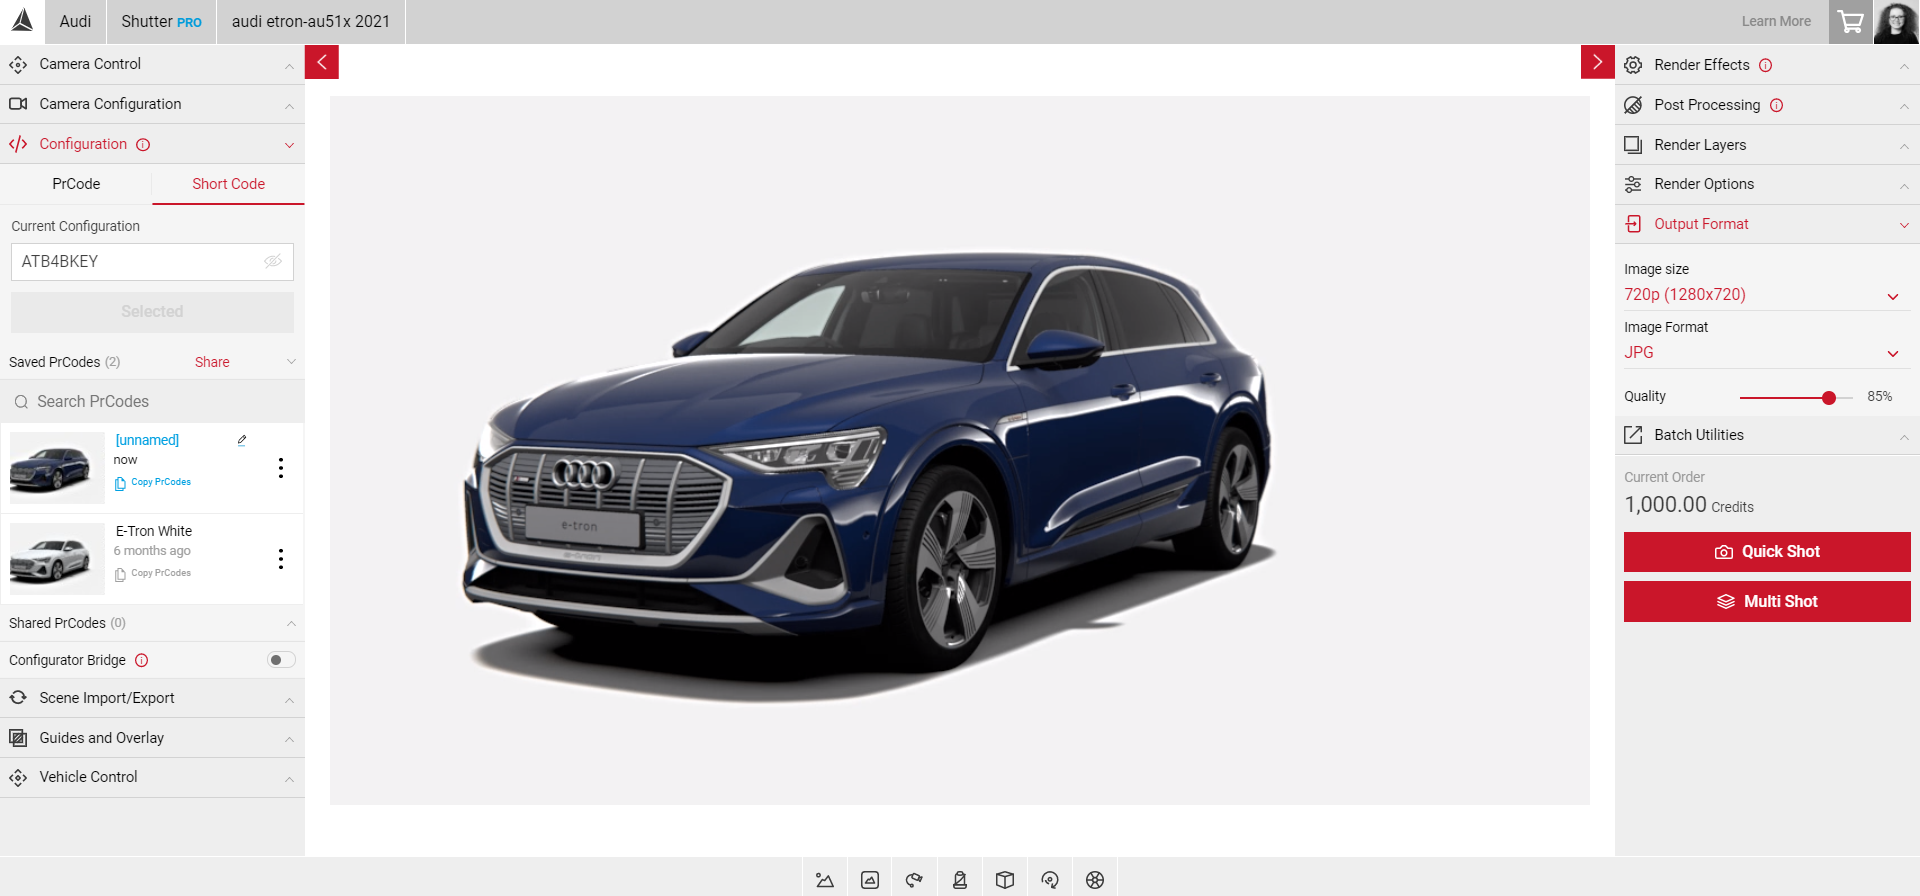Copy PrCodes for E-Tron White entry
1920x896 pixels.
tap(153, 573)
